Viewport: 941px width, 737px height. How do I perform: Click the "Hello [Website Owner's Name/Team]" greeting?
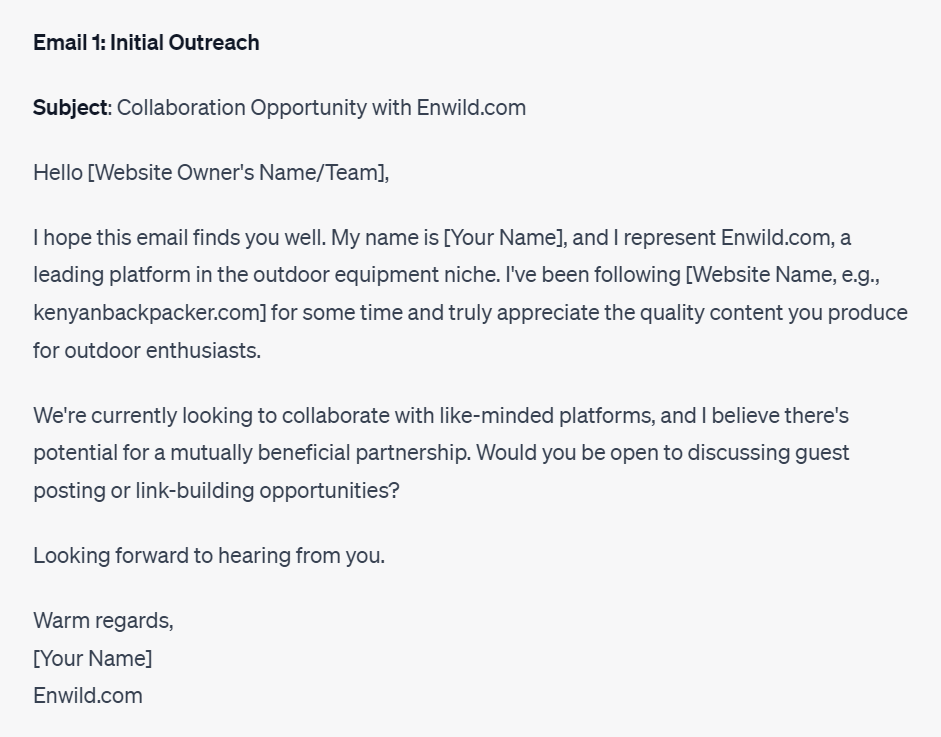point(210,173)
